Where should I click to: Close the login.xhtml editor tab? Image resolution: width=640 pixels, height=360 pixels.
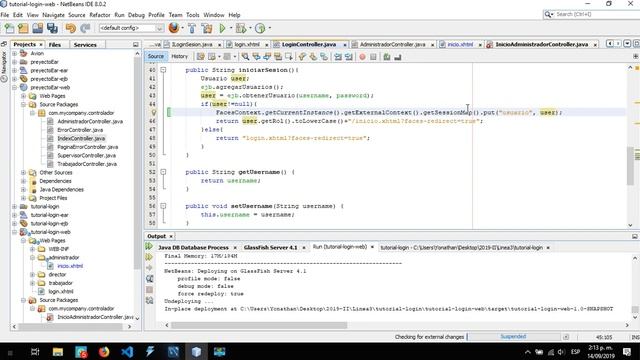coord(267,44)
